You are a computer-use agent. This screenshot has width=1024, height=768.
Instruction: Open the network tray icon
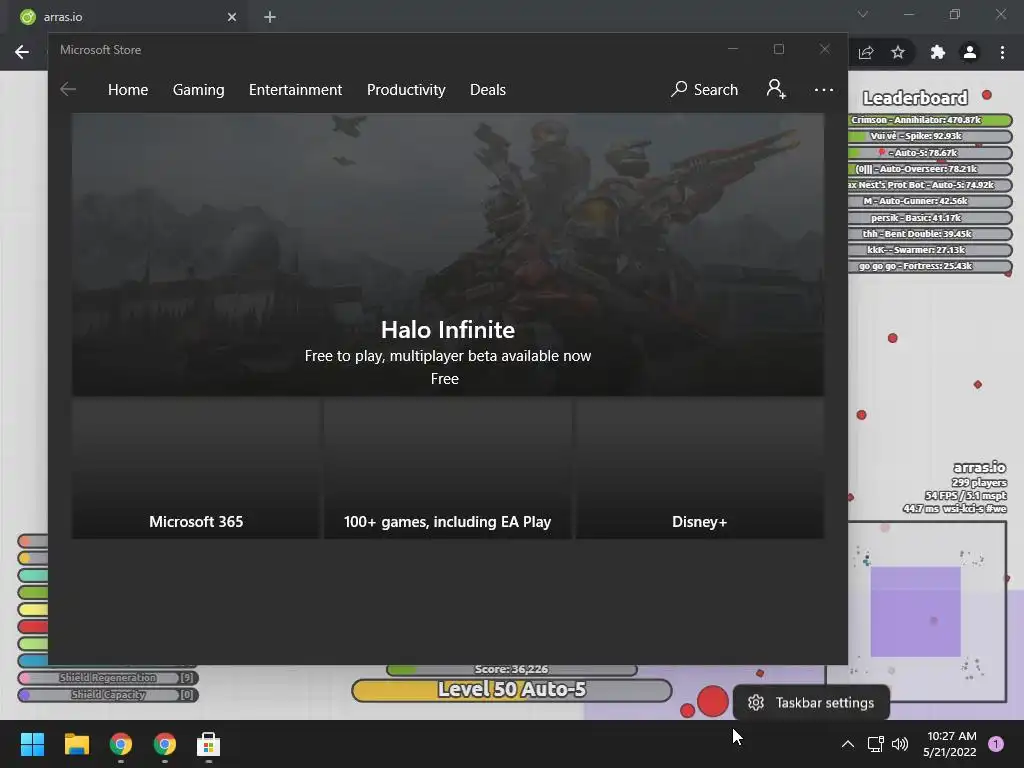click(875, 744)
